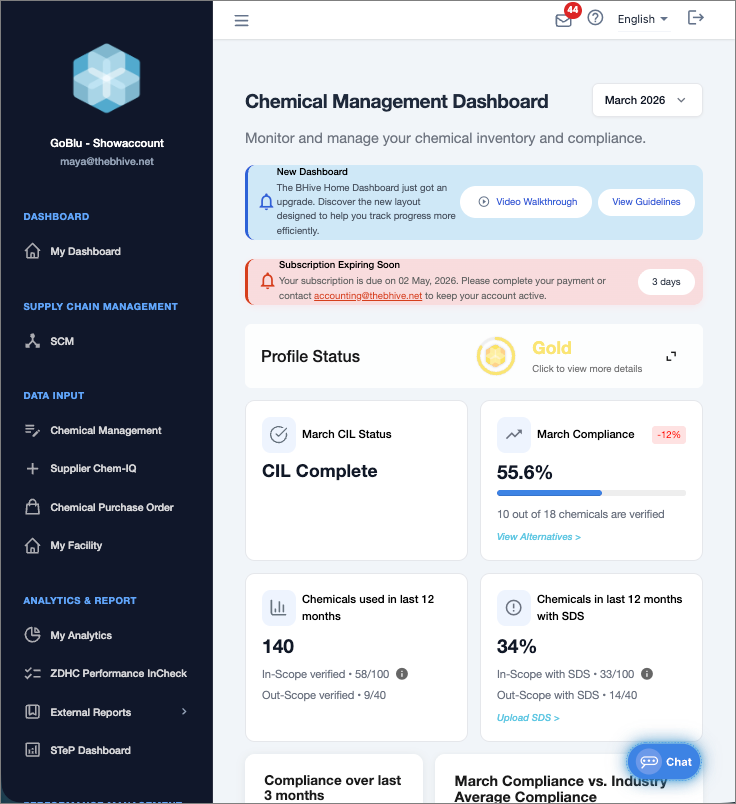Open the Chat button

click(664, 762)
